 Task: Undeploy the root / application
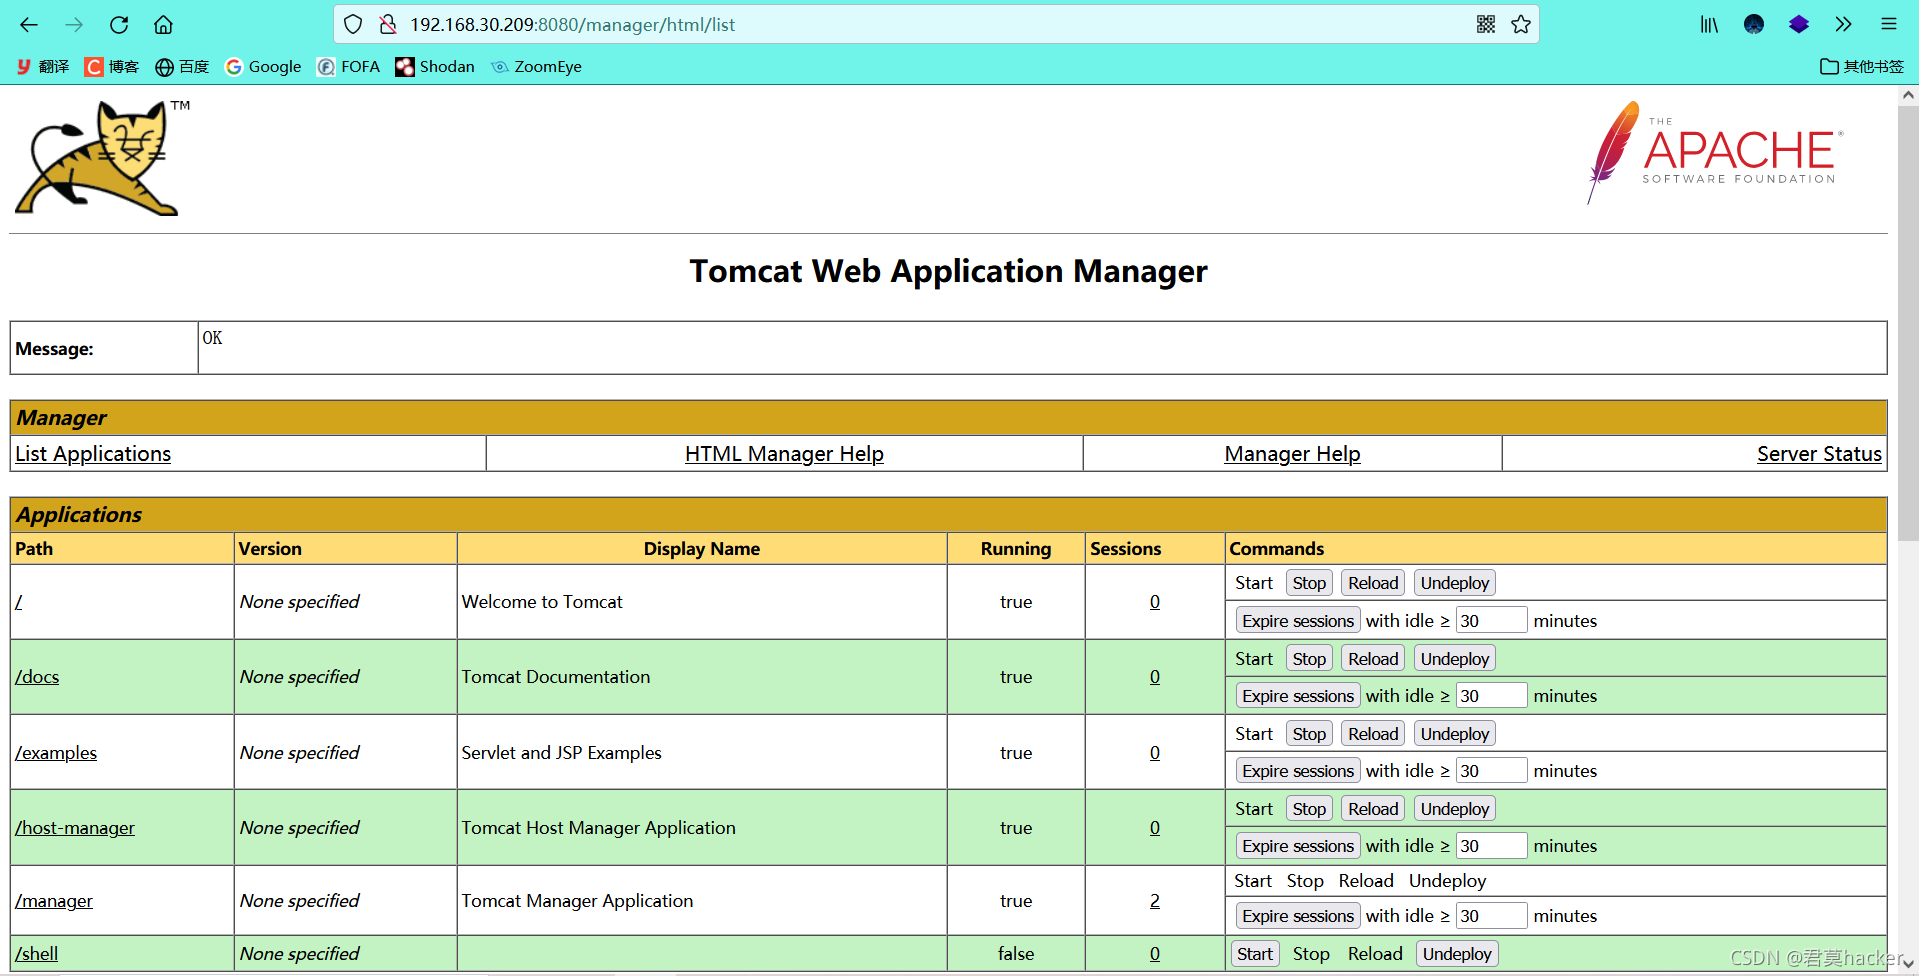point(1455,582)
